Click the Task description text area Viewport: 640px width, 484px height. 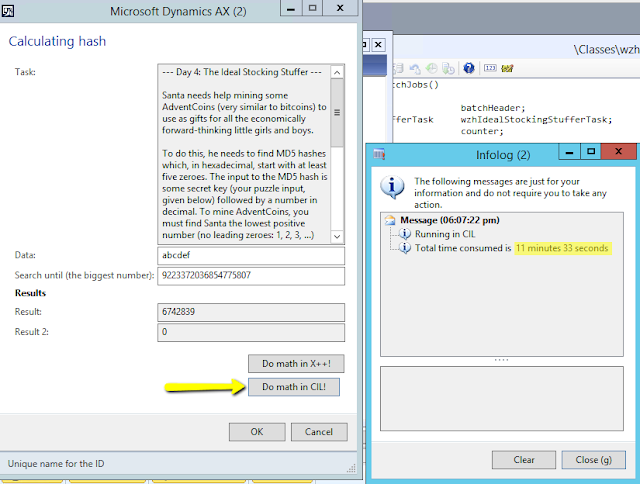(x=244, y=154)
